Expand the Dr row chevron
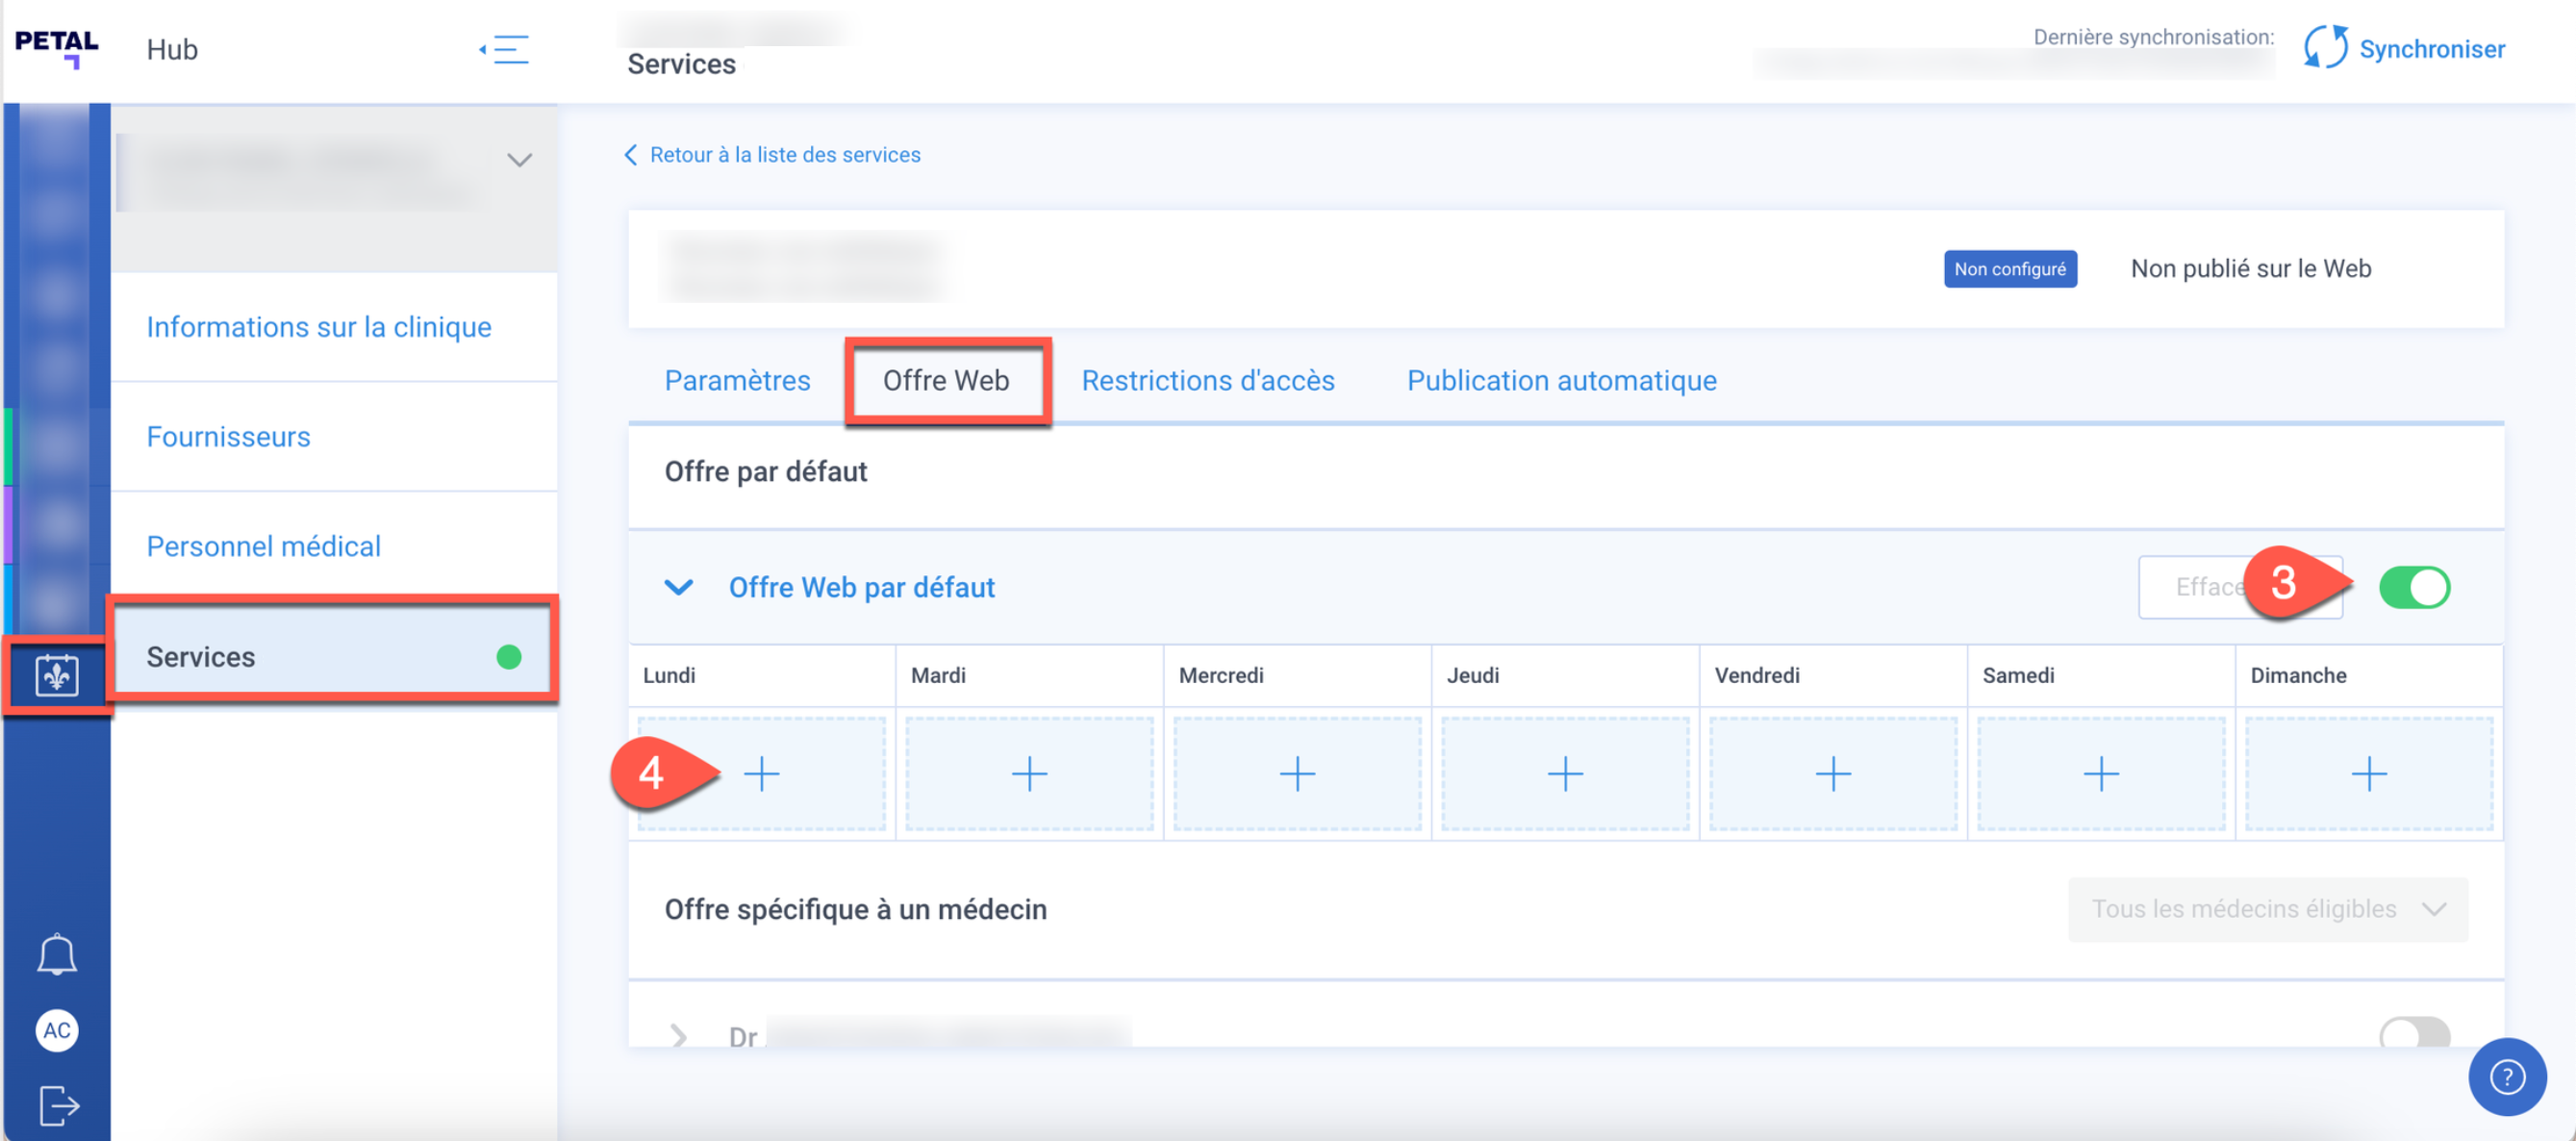Image resolution: width=2576 pixels, height=1141 pixels. click(x=679, y=1035)
